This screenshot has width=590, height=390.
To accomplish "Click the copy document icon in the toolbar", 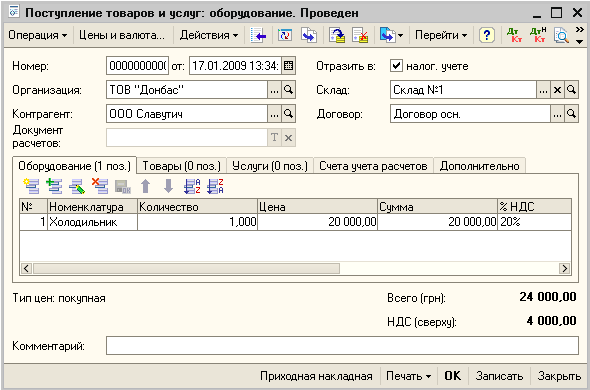I will (x=309, y=35).
